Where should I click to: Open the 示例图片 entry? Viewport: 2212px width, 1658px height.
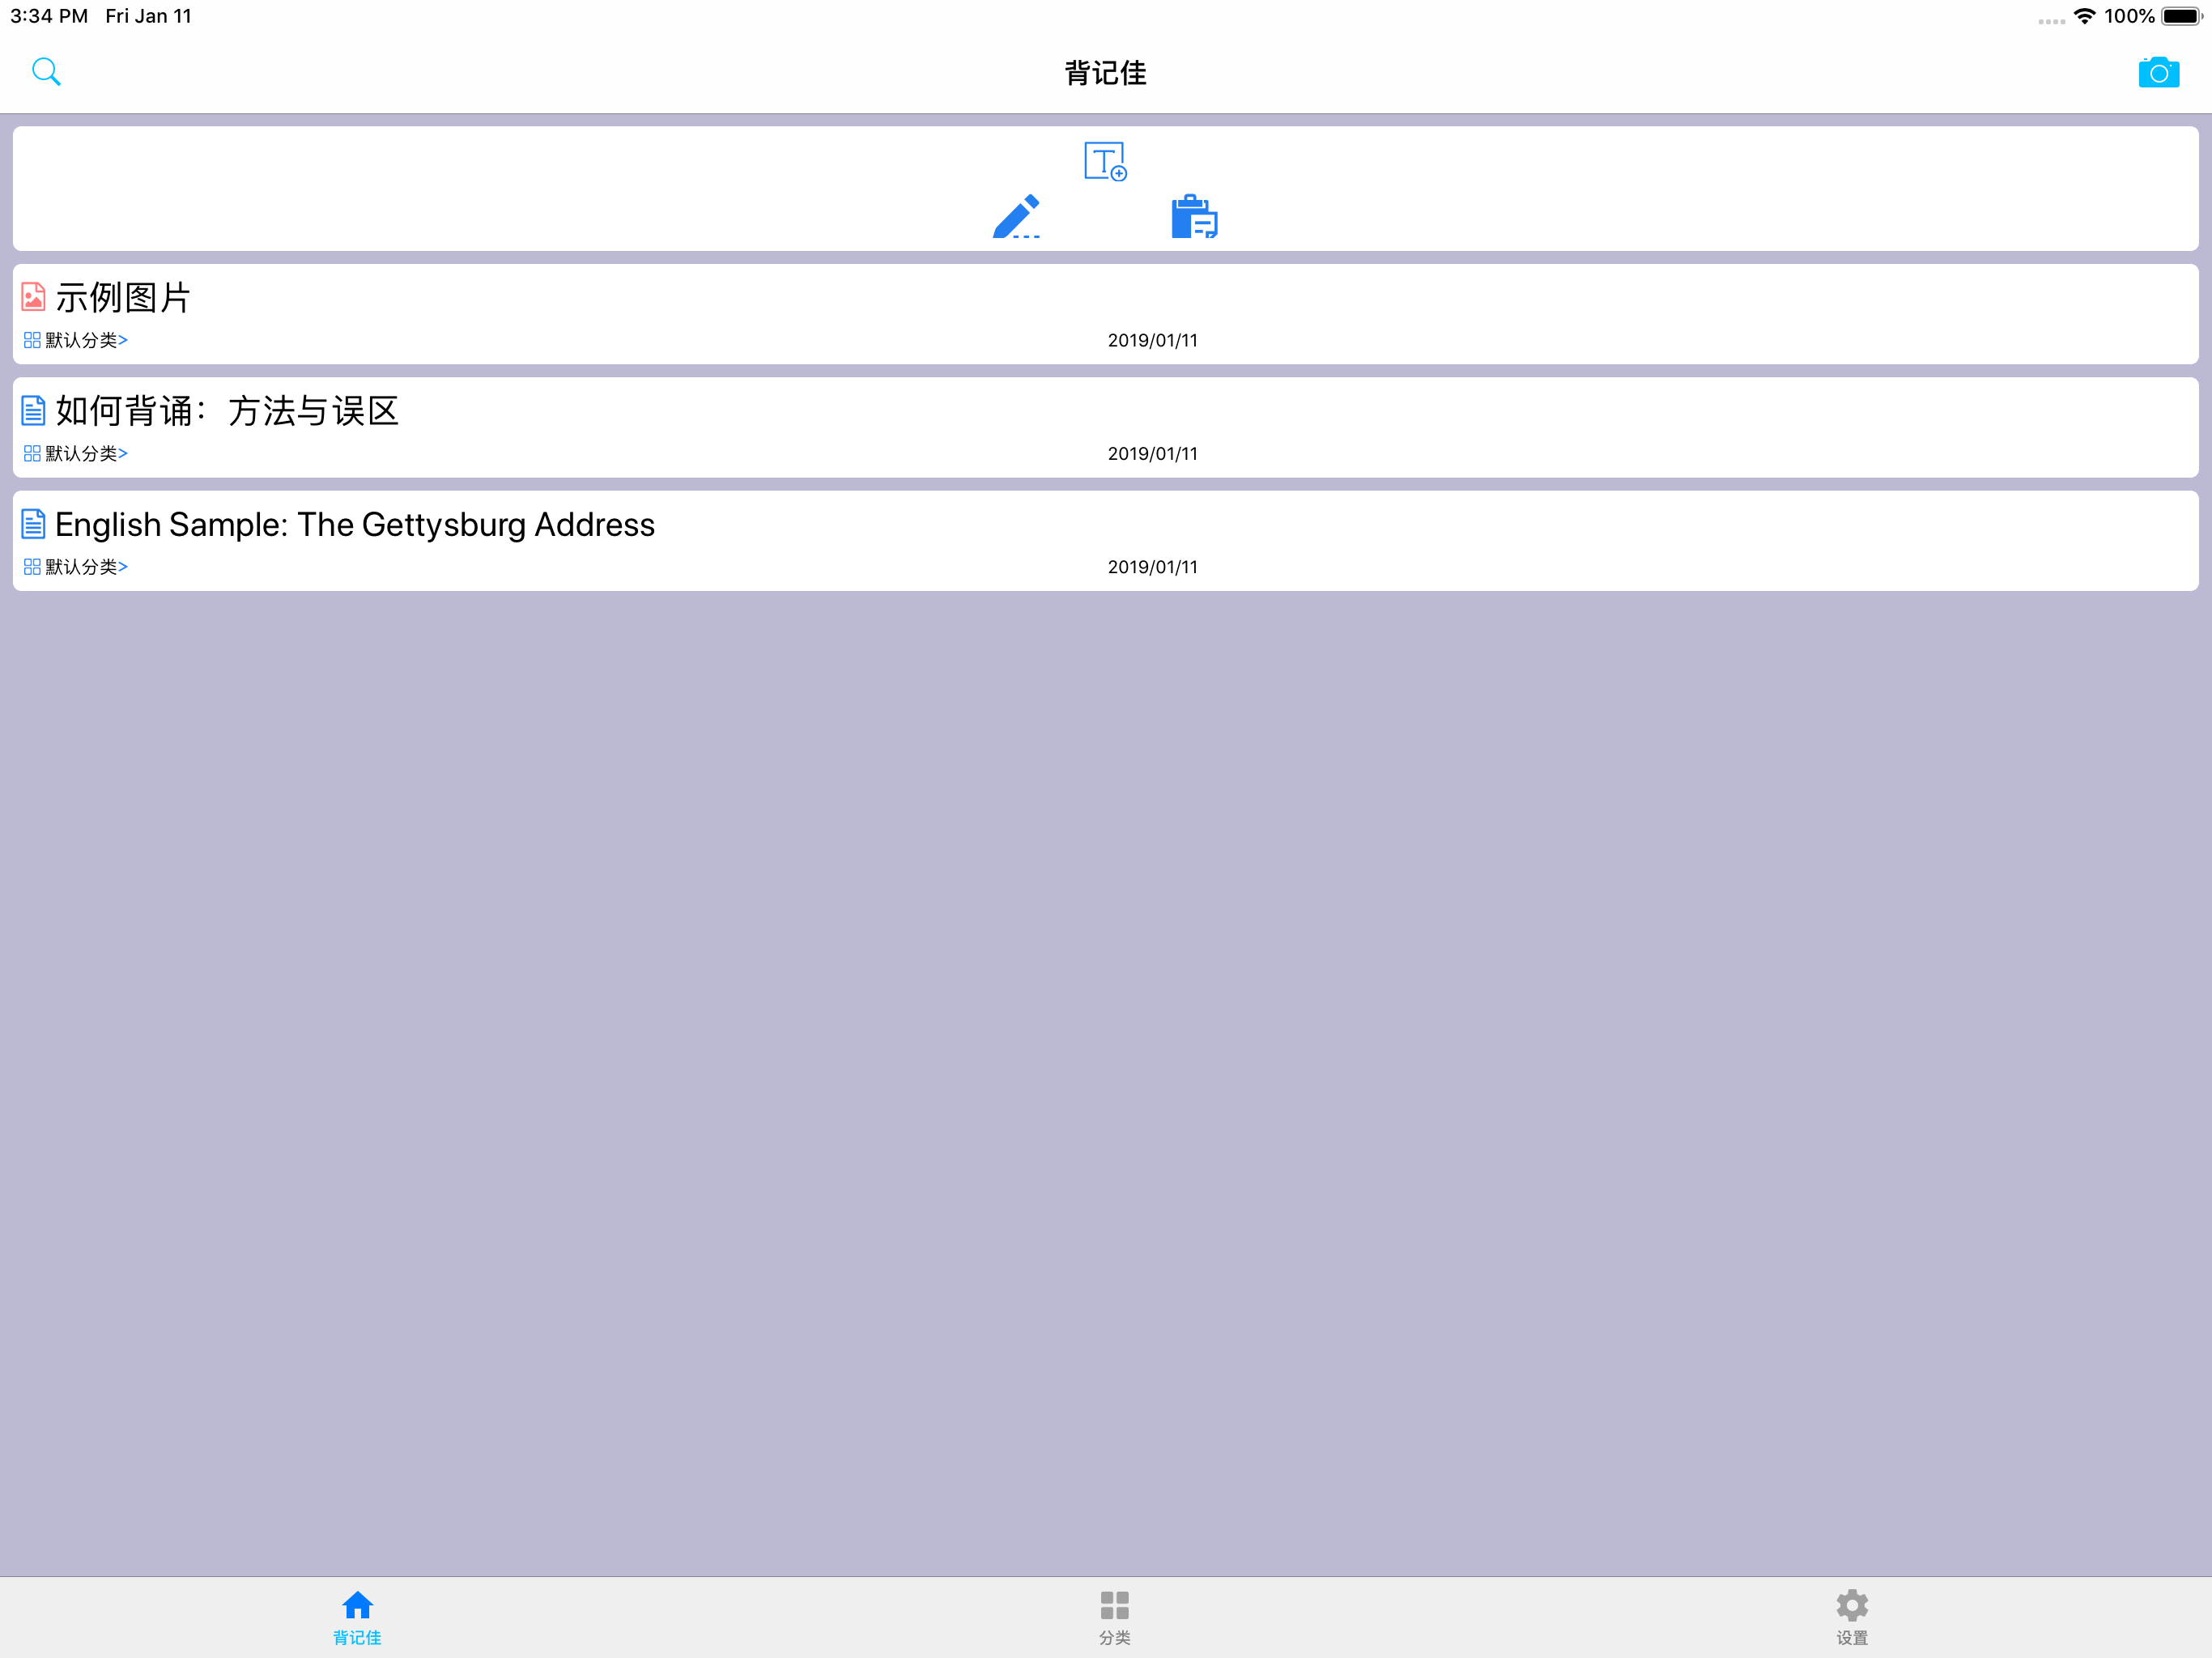1105,314
